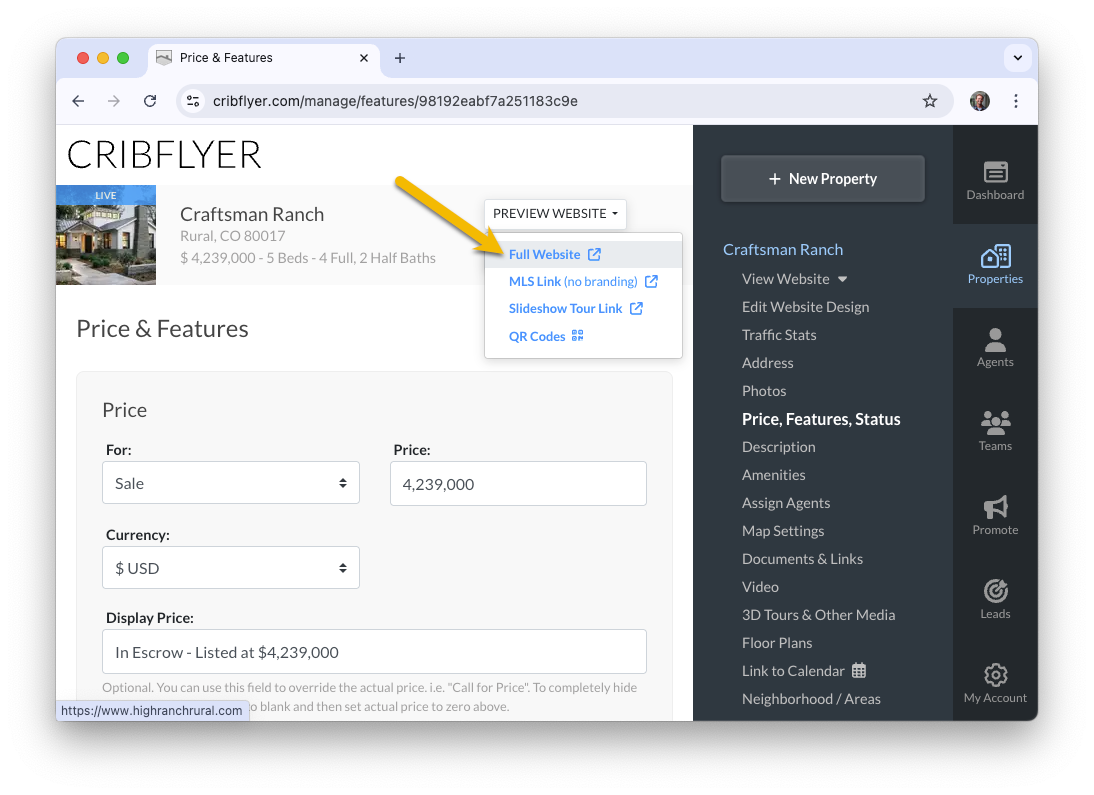The height and width of the screenshot is (795, 1094).
Task: Click the calendar icon beside Link to Calendar
Action: (x=859, y=671)
